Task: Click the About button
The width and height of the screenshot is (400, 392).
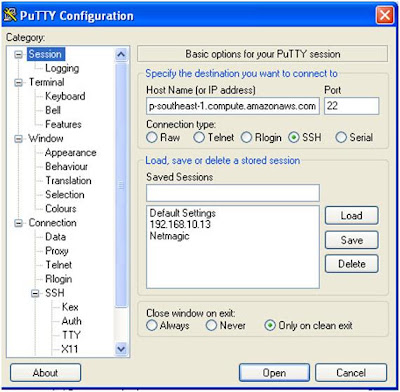Action: pyautogui.click(x=45, y=373)
